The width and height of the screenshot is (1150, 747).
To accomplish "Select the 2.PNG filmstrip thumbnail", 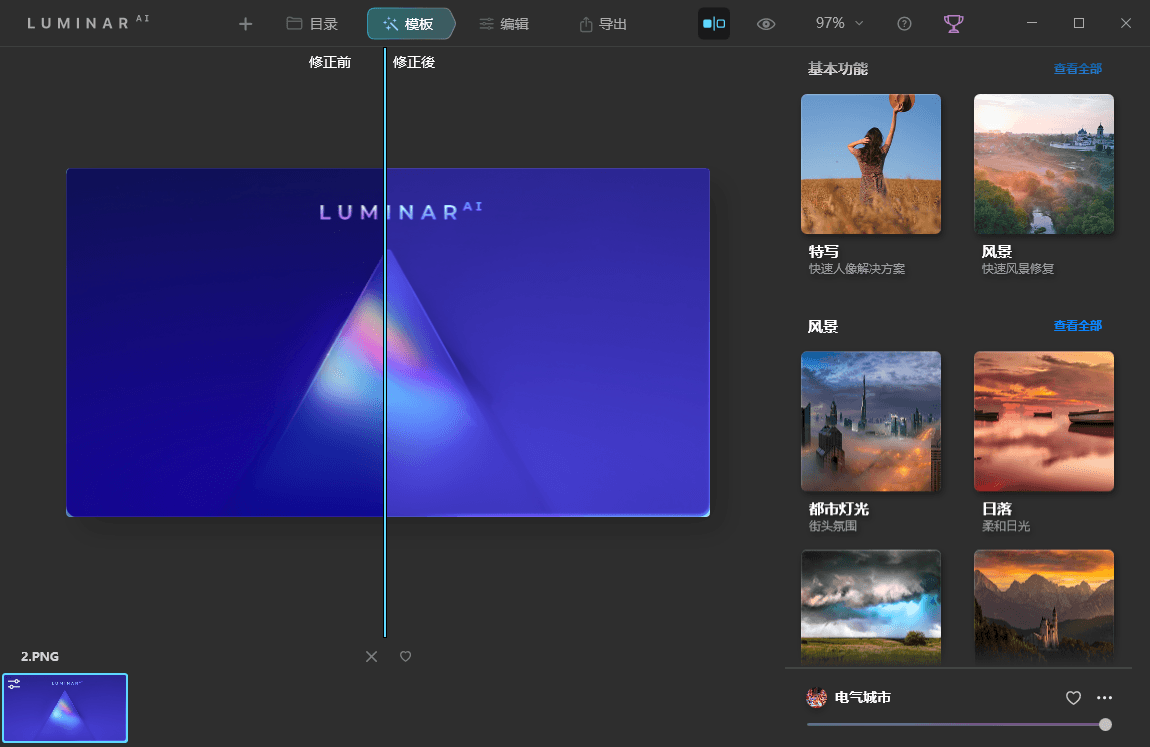I will pyautogui.click(x=65, y=708).
